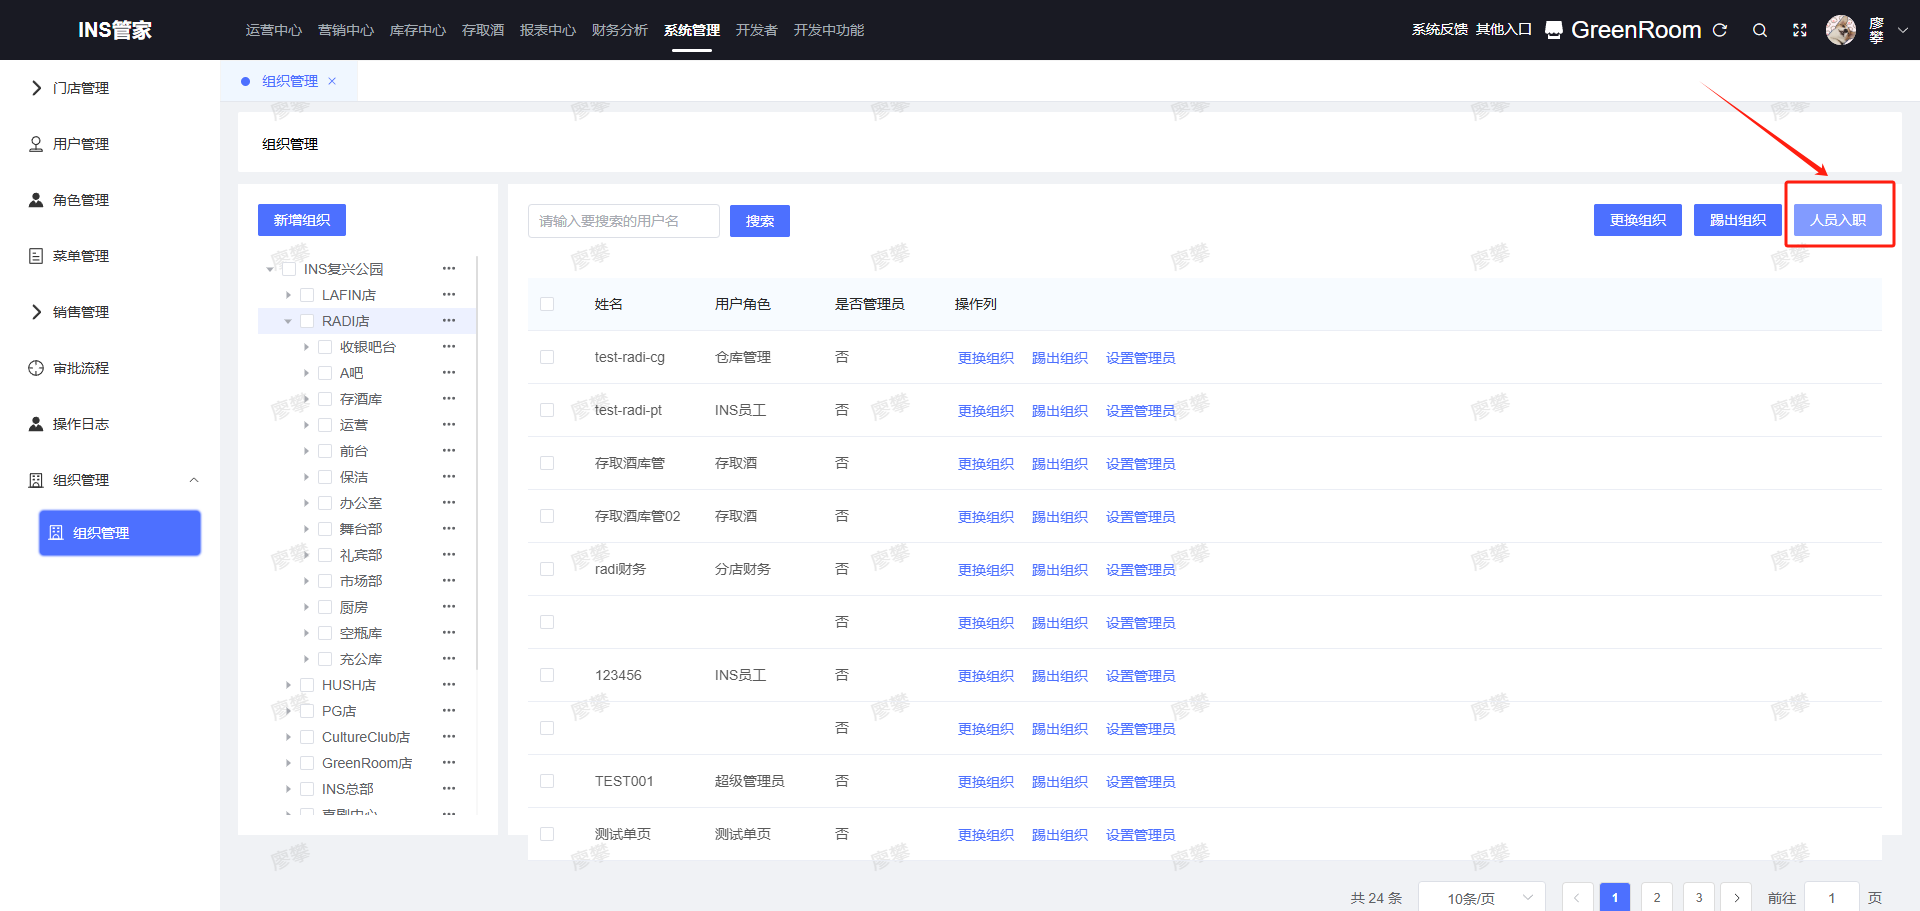Open the 报表中心 top menu
The width and height of the screenshot is (1920, 911).
[548, 30]
